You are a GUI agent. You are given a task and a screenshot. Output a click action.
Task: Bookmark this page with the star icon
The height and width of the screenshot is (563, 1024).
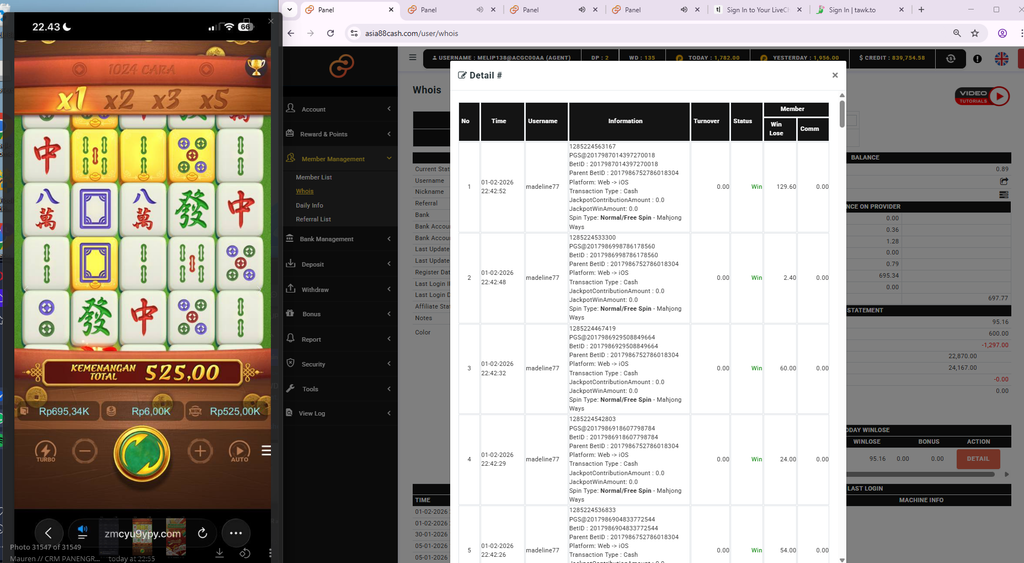click(975, 33)
